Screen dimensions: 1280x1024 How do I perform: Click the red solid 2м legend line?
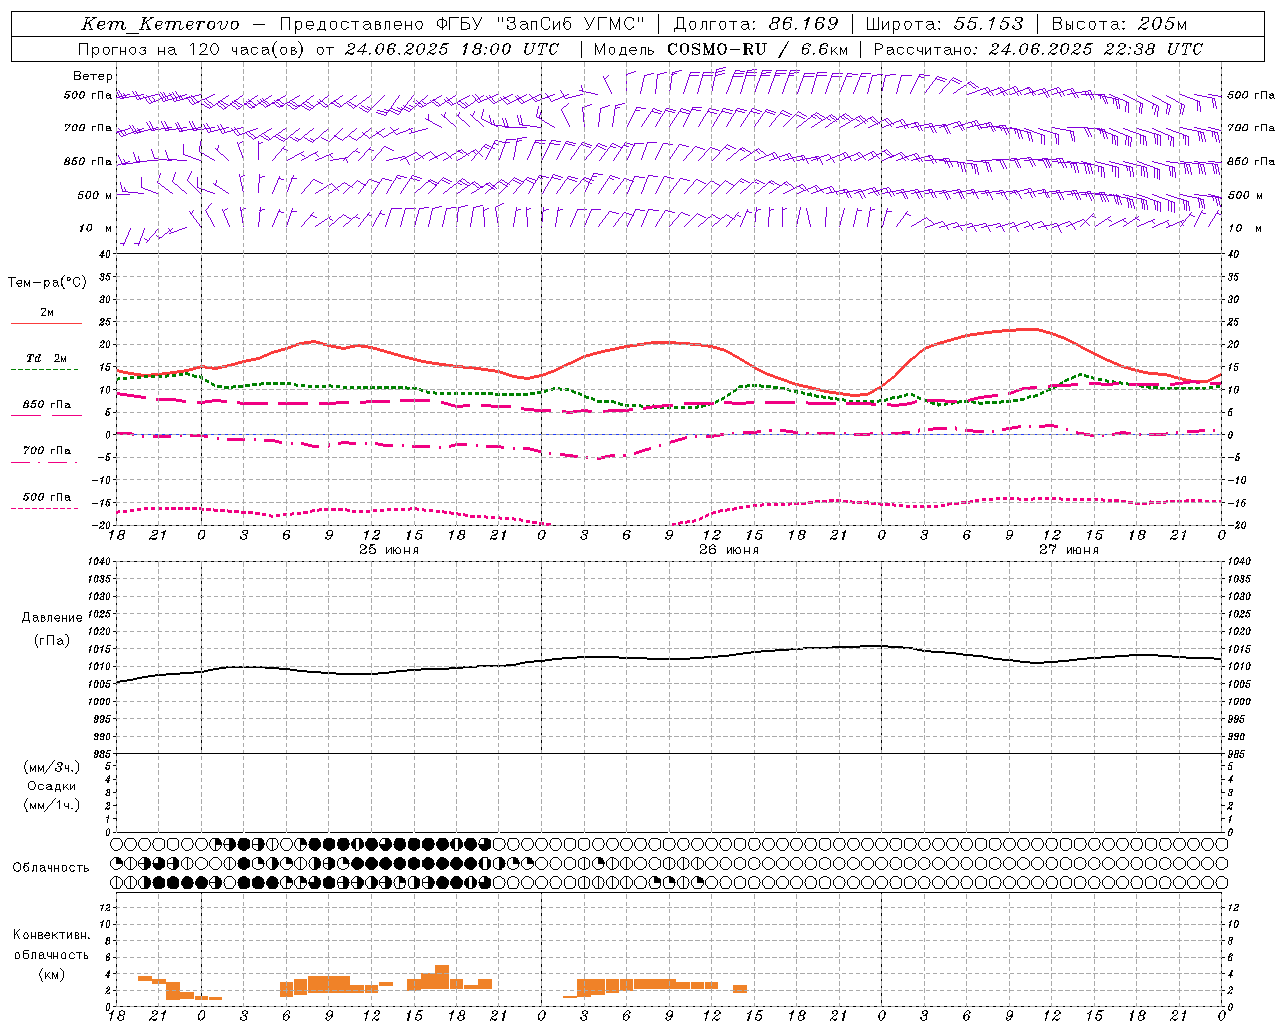point(46,323)
